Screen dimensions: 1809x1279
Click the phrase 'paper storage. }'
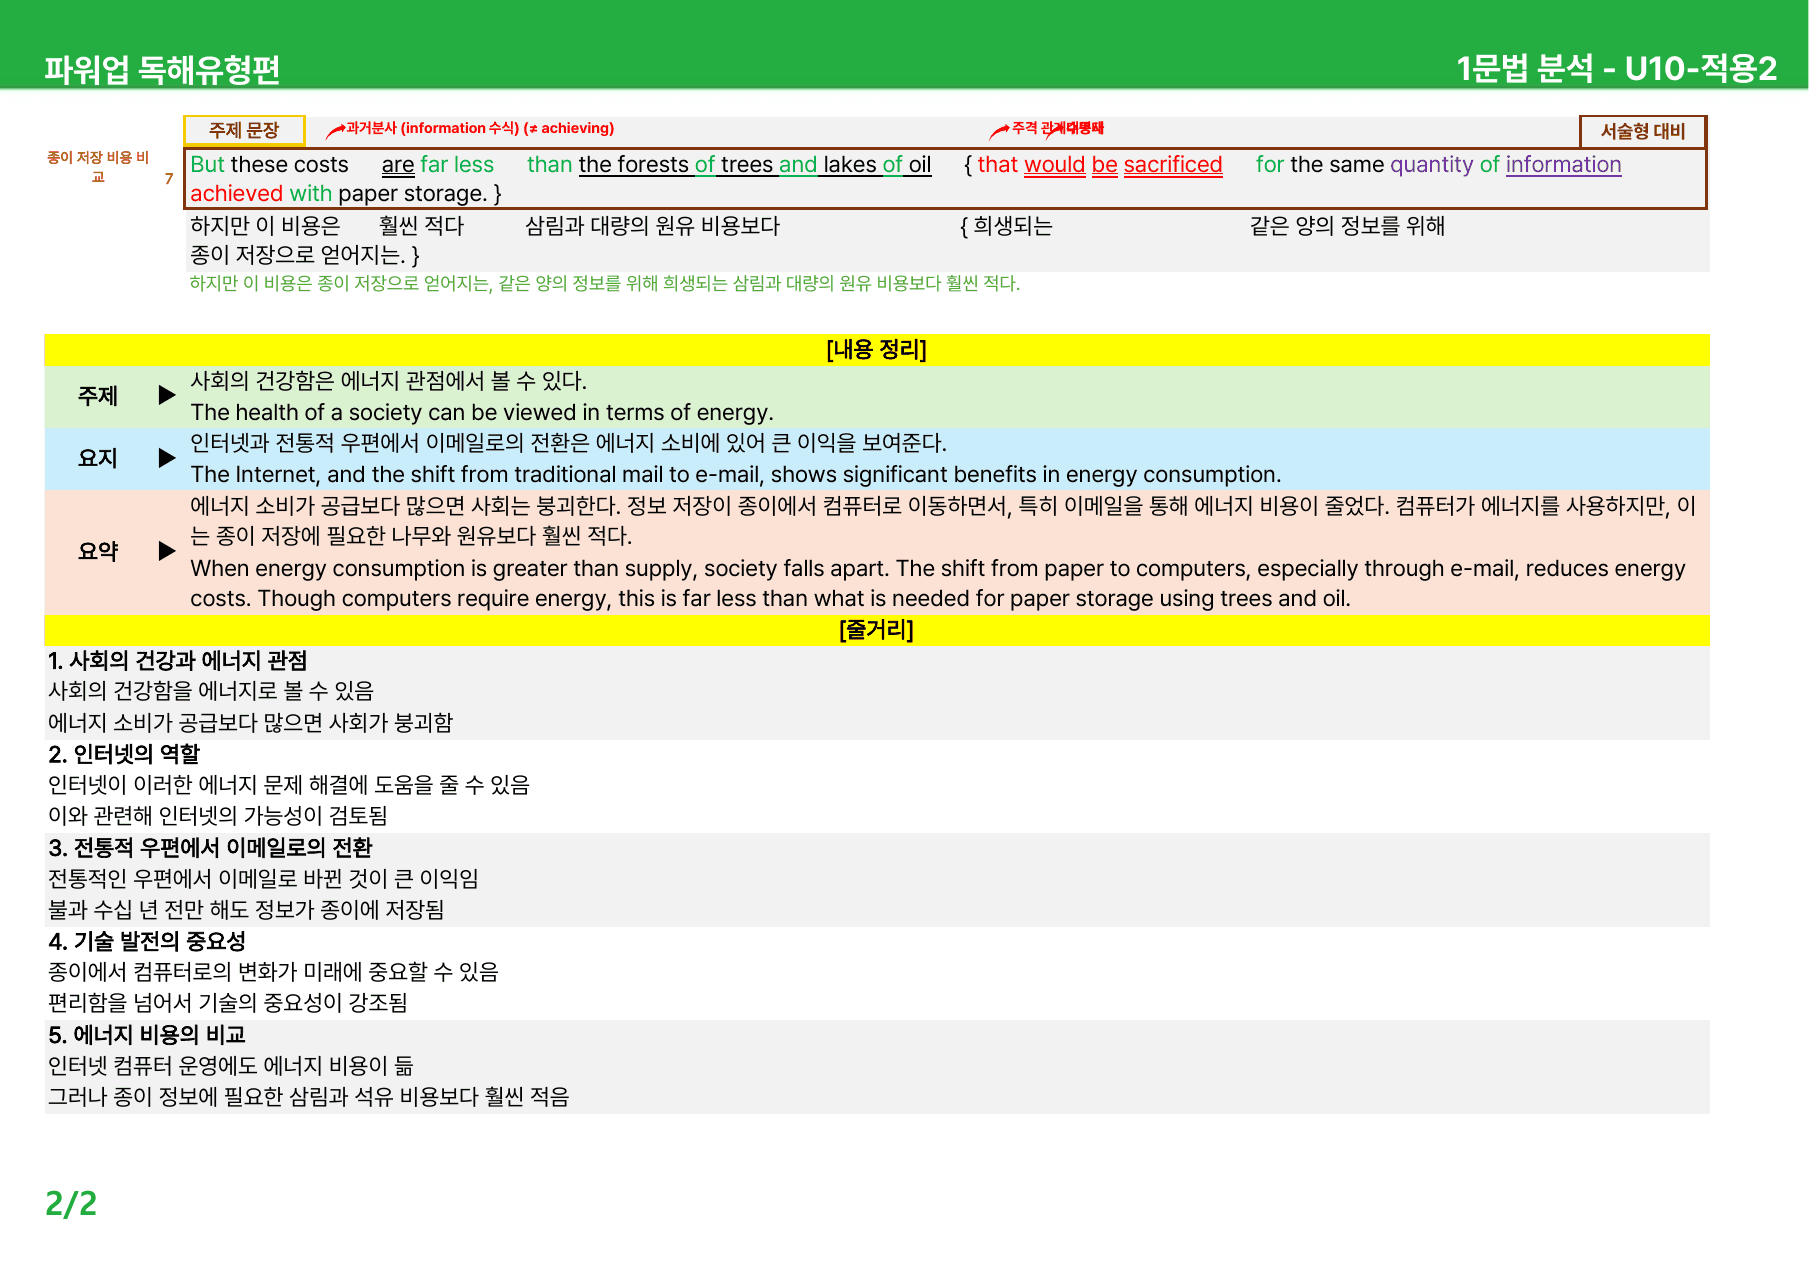coord(420,193)
